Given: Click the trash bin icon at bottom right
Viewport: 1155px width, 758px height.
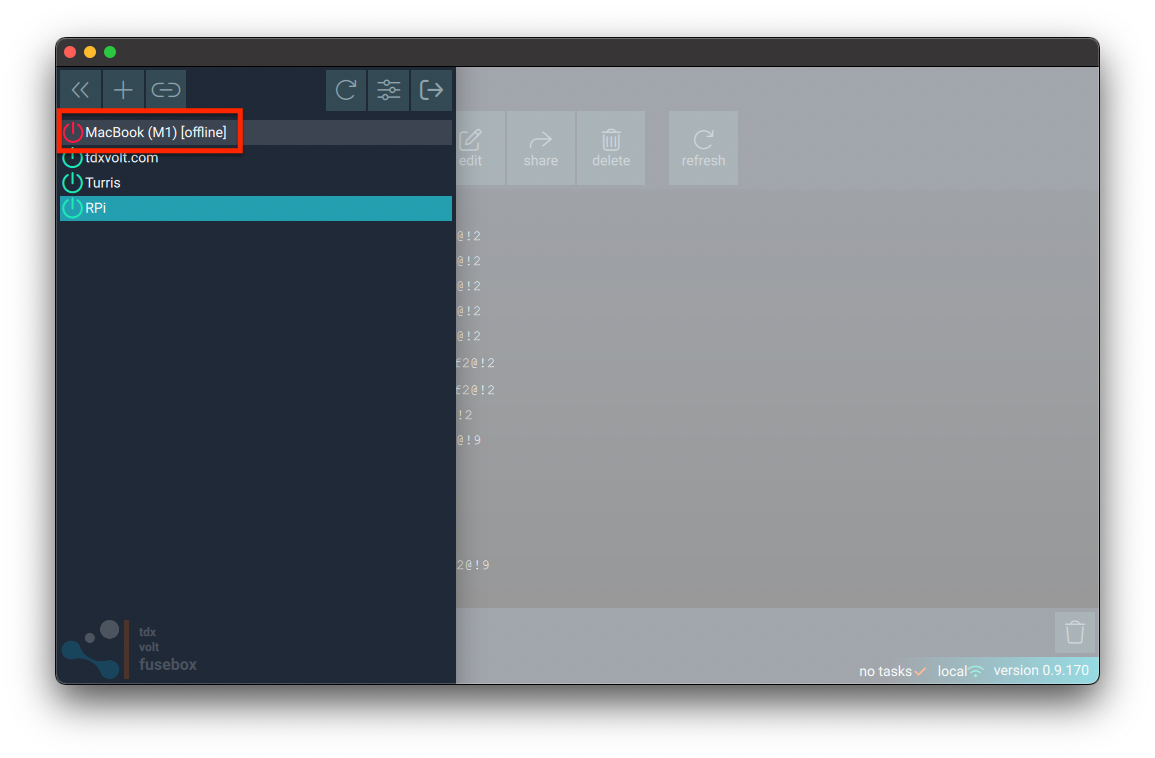Looking at the screenshot, I should coord(1075,632).
